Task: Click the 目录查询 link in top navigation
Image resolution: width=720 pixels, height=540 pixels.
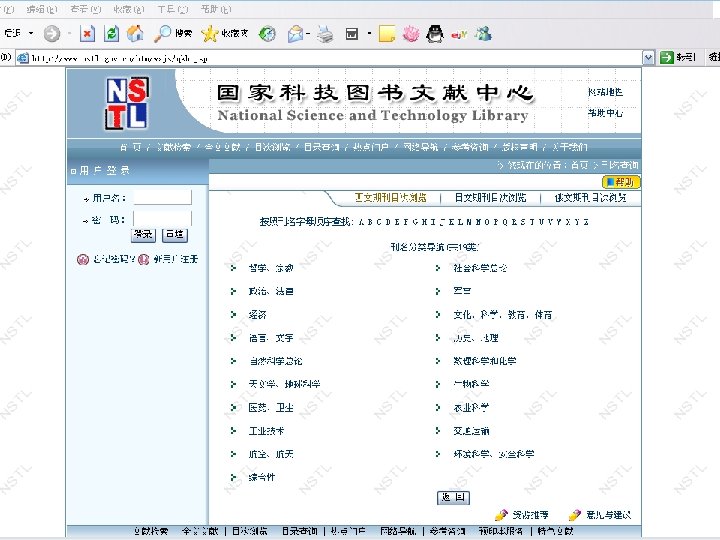Action: click(x=321, y=147)
